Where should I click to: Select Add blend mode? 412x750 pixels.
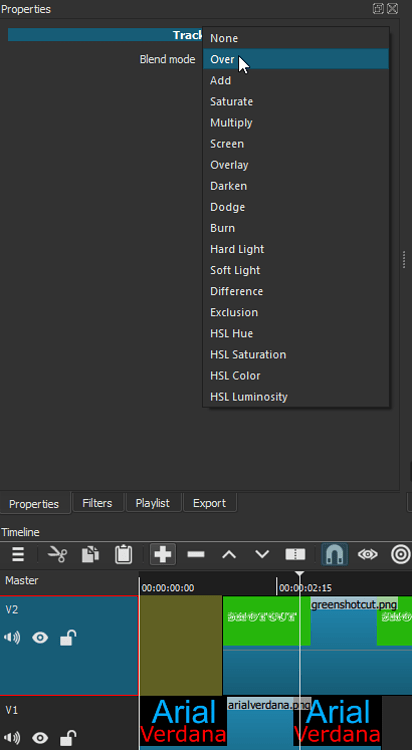(296, 80)
